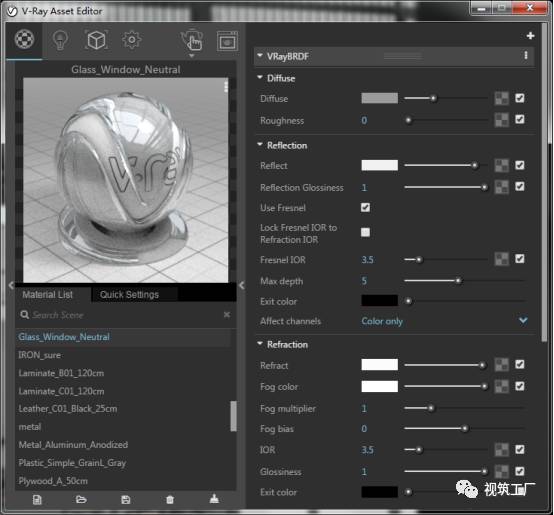Open render options arrow below teapot
Screen dimensions: 554x515
pyautogui.click(x=191, y=56)
